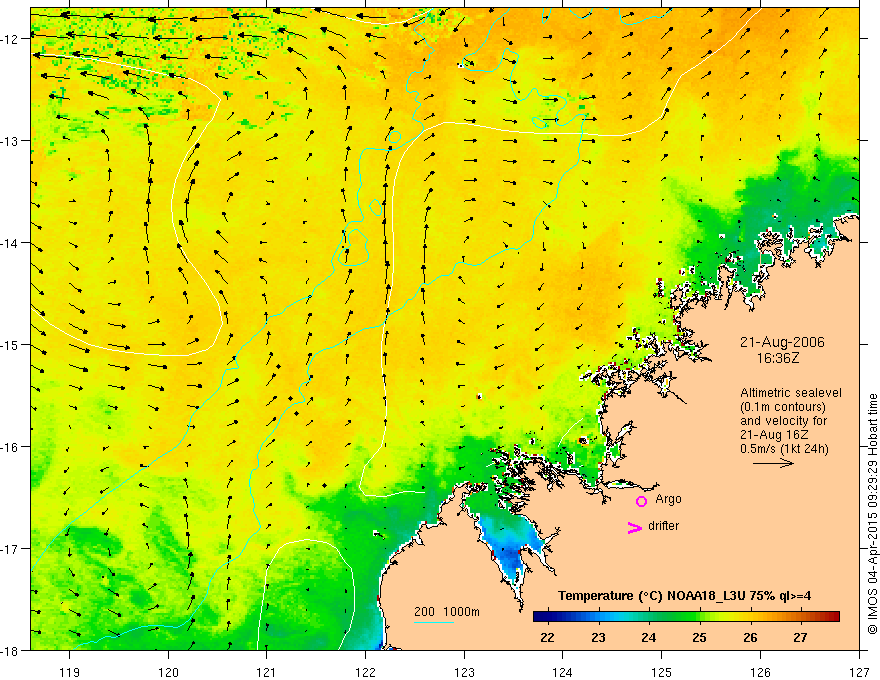The width and height of the screenshot is (880, 680).
Task: Click latitude axis label -18
Action: coord(10,651)
